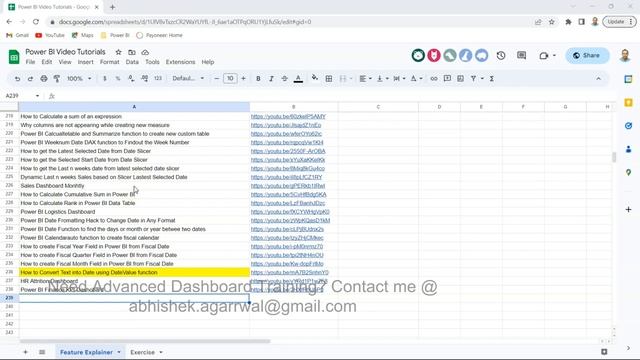Open the Borders tool
Image resolution: width=640 pixels, height=360 pixels.
329,78
